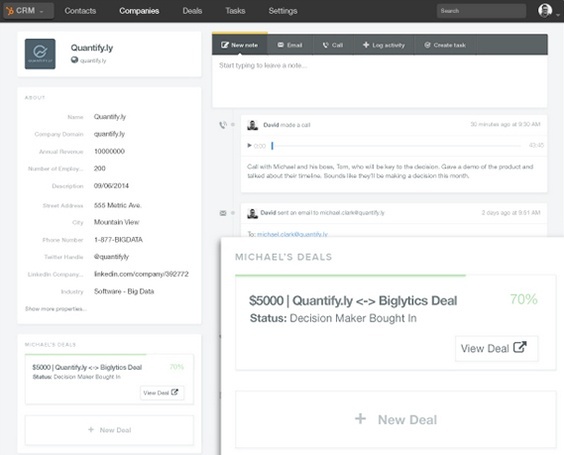Click the Number of Employees value 200
Image resolution: width=564 pixels, height=455 pixels.
[100, 168]
